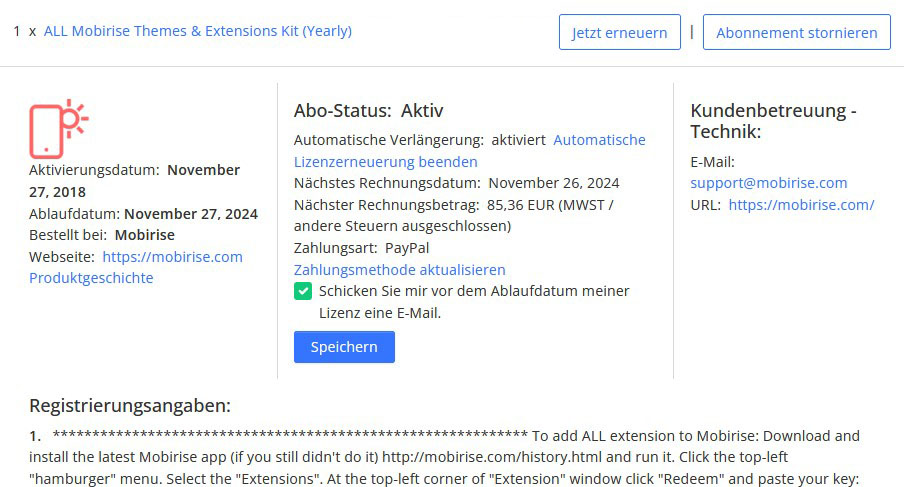Click the next billing date November 26, 2024

(x=553, y=183)
